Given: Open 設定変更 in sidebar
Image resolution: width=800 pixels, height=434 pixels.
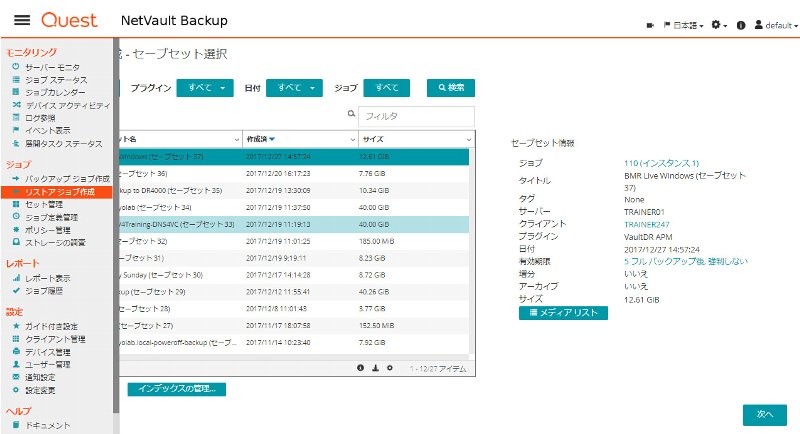Looking at the screenshot, I should coord(40,390).
